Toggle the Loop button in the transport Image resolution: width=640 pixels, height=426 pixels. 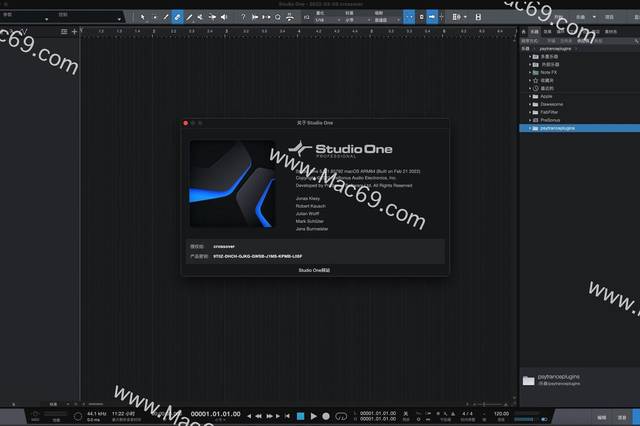[341, 415]
